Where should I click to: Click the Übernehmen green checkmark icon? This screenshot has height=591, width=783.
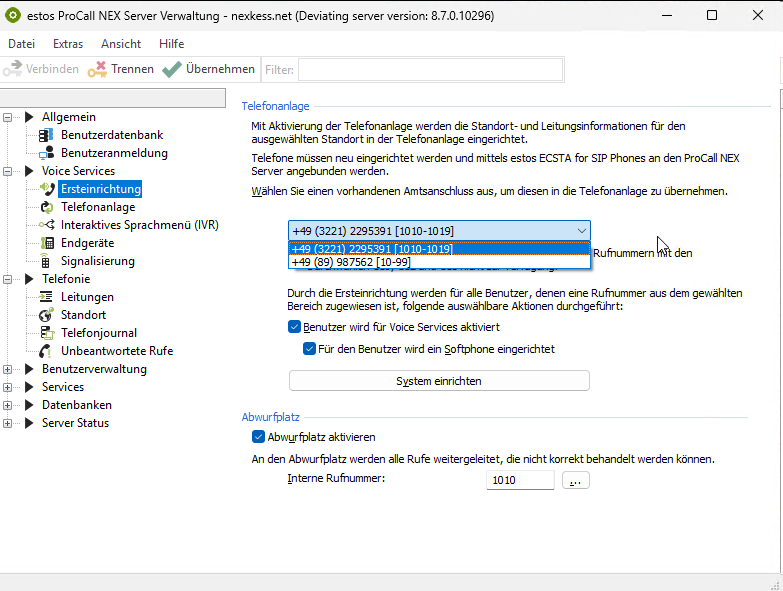[x=171, y=69]
